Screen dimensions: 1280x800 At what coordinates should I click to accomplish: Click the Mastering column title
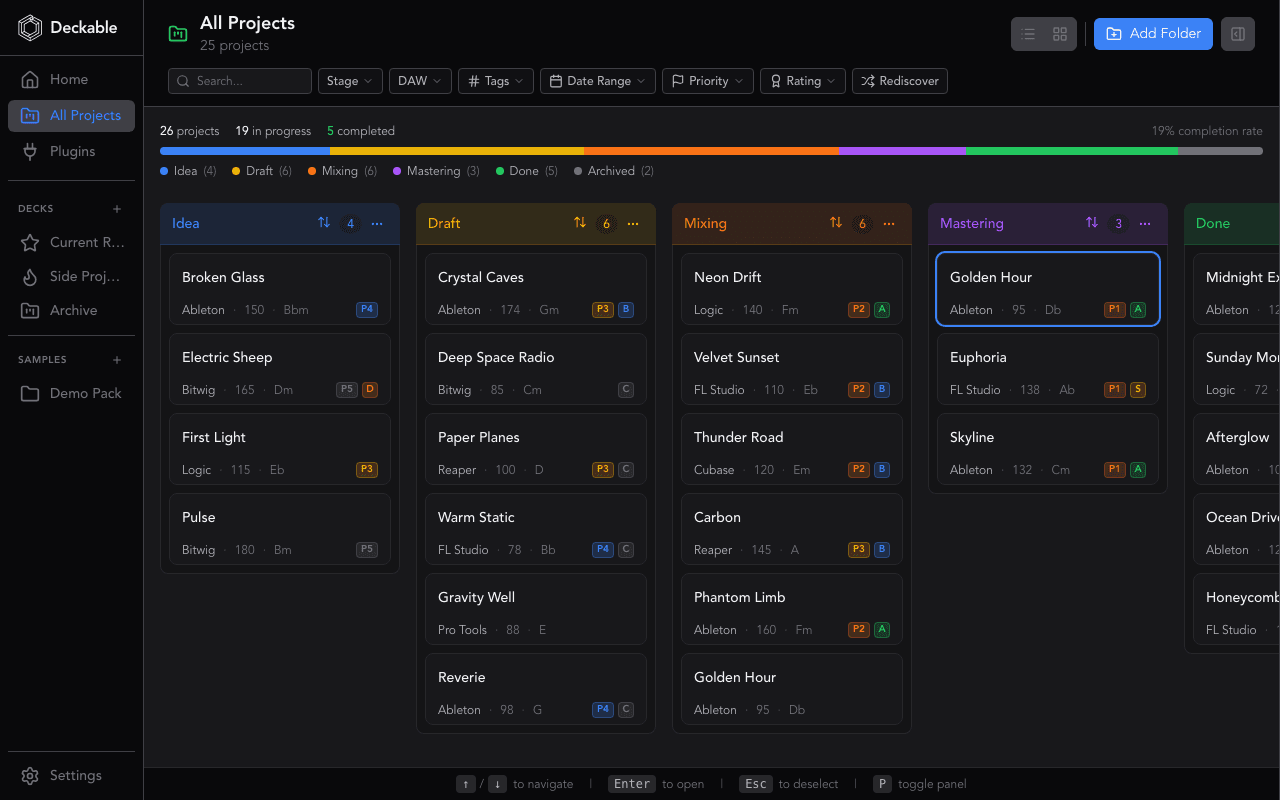point(972,224)
